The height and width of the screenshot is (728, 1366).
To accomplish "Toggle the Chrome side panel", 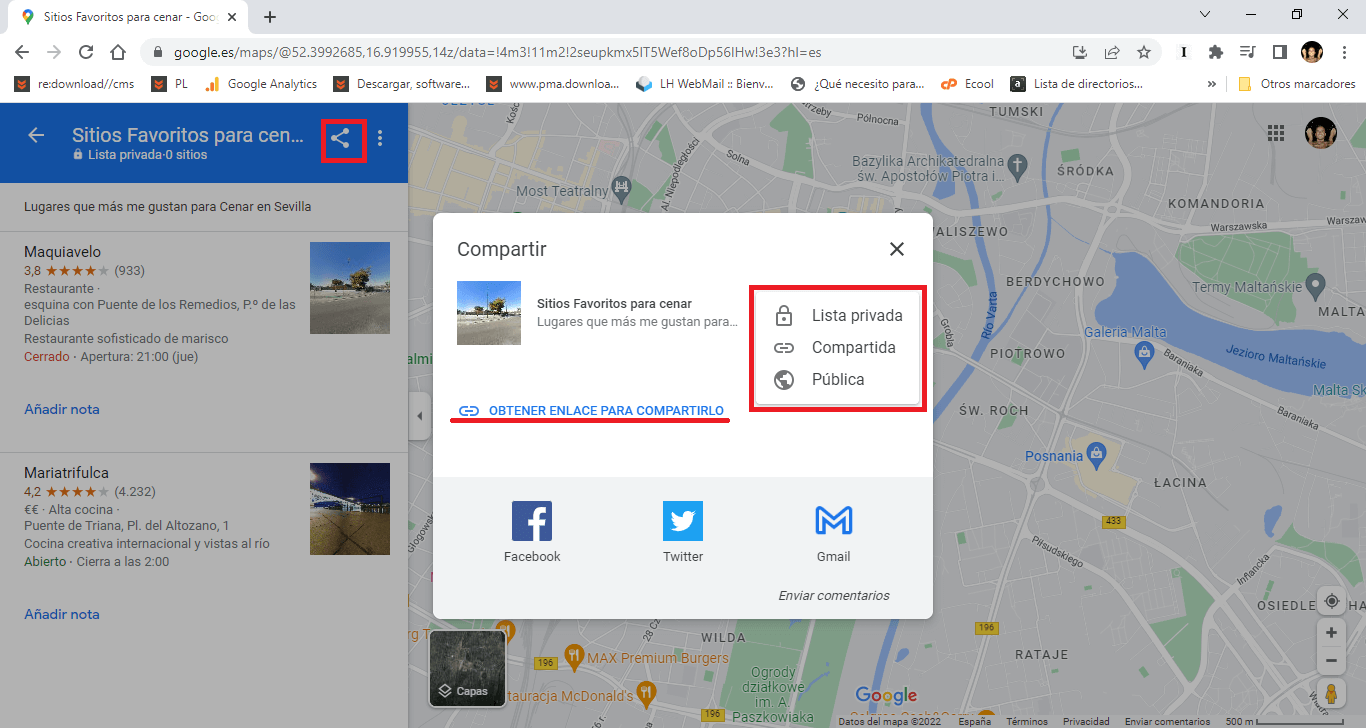I will (1279, 52).
